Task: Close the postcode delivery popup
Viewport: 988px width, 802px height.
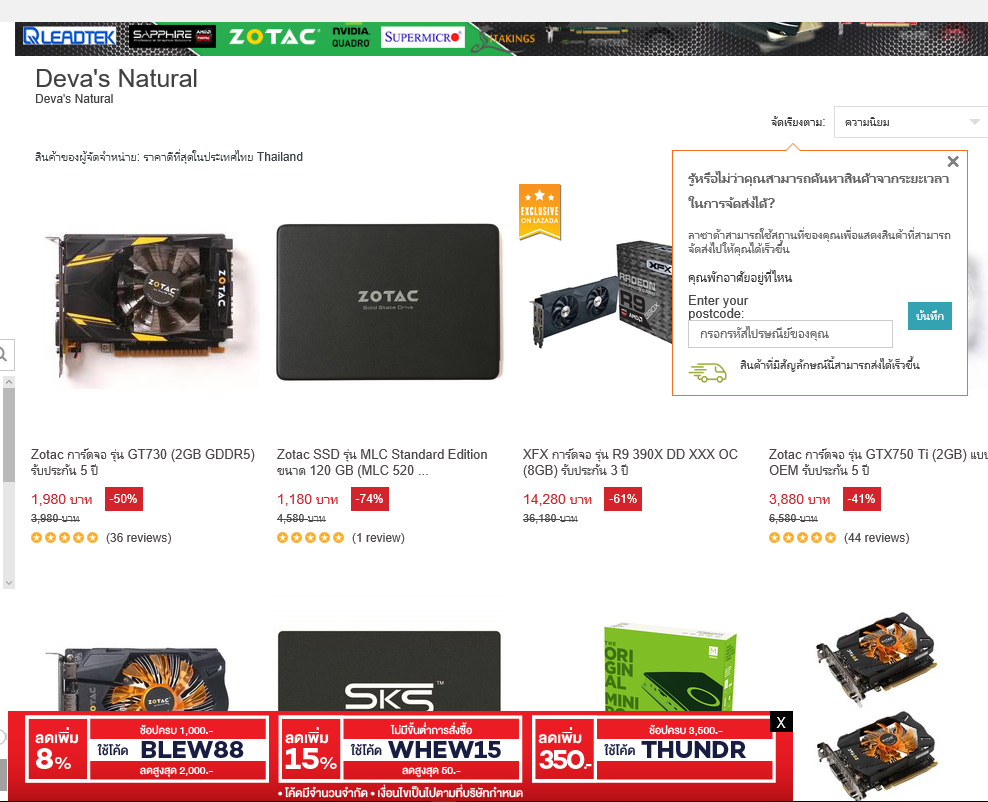Action: [953, 162]
